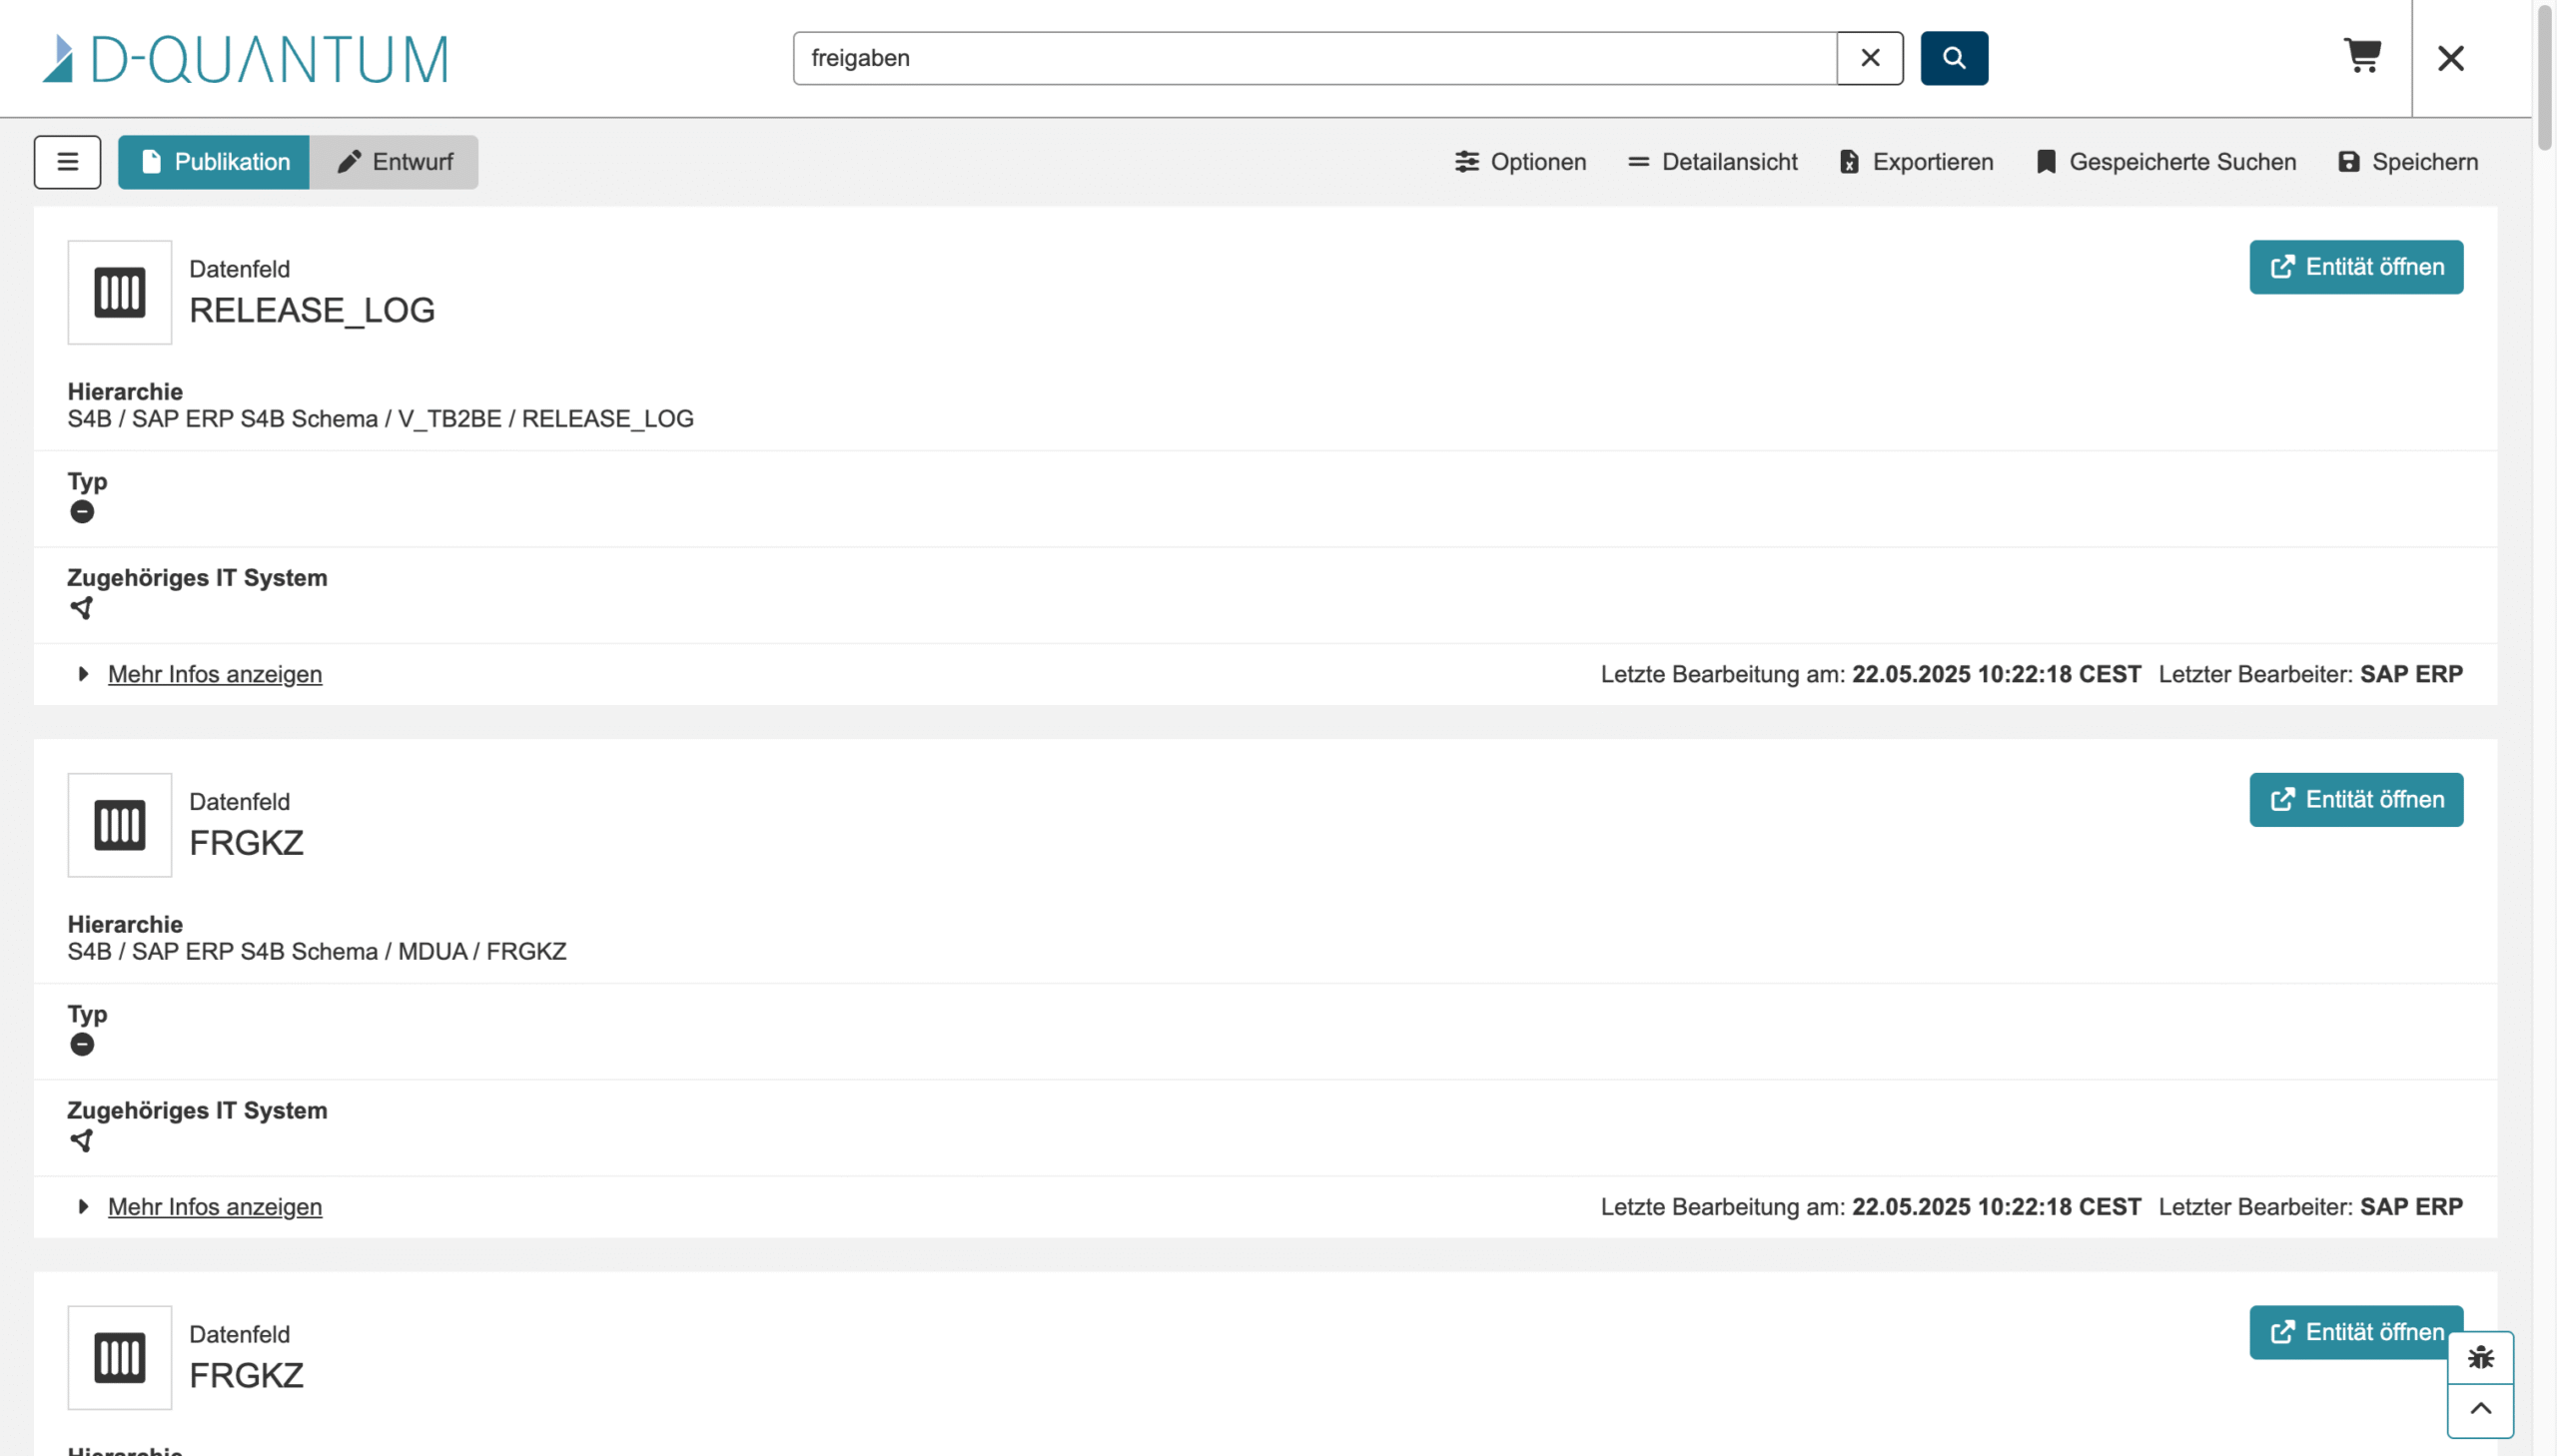Viewport: 2557px width, 1456px height.
Task: Toggle the Detailansicht view
Action: (x=1712, y=162)
